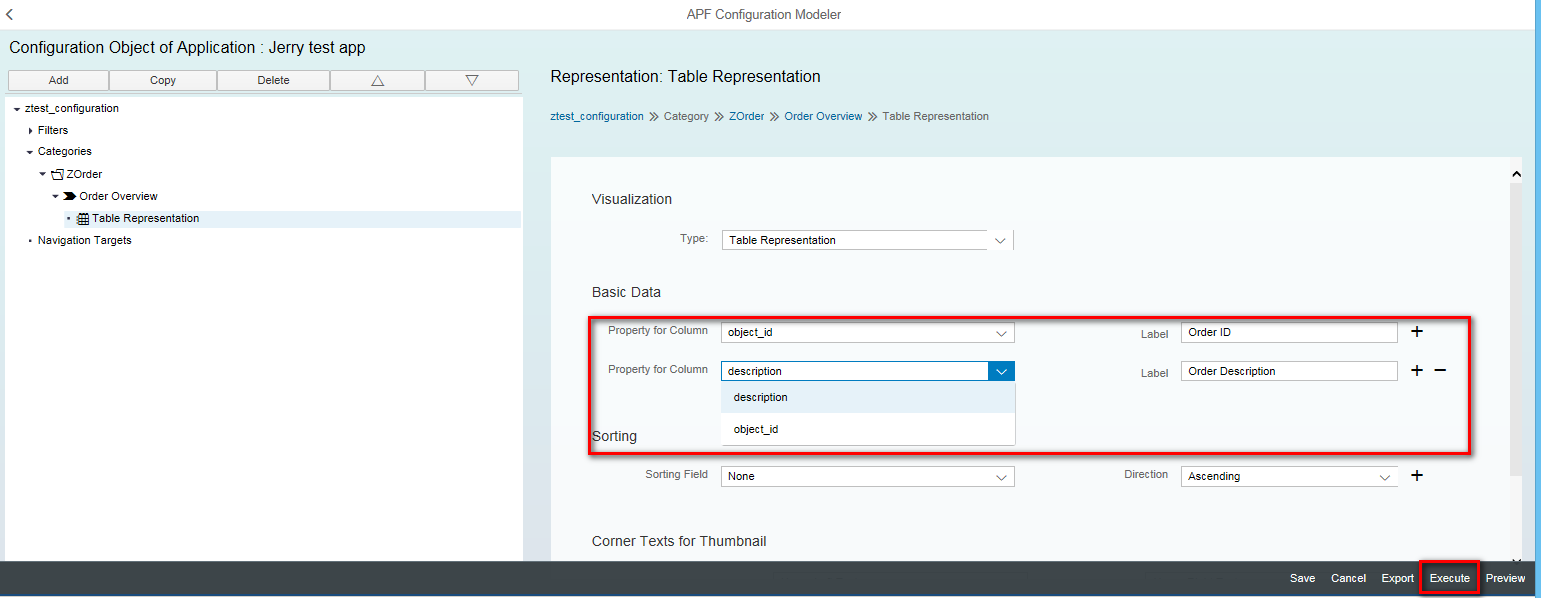This screenshot has height=598, width=1541.
Task: Collapse the Categories tree node
Action: tap(30, 152)
